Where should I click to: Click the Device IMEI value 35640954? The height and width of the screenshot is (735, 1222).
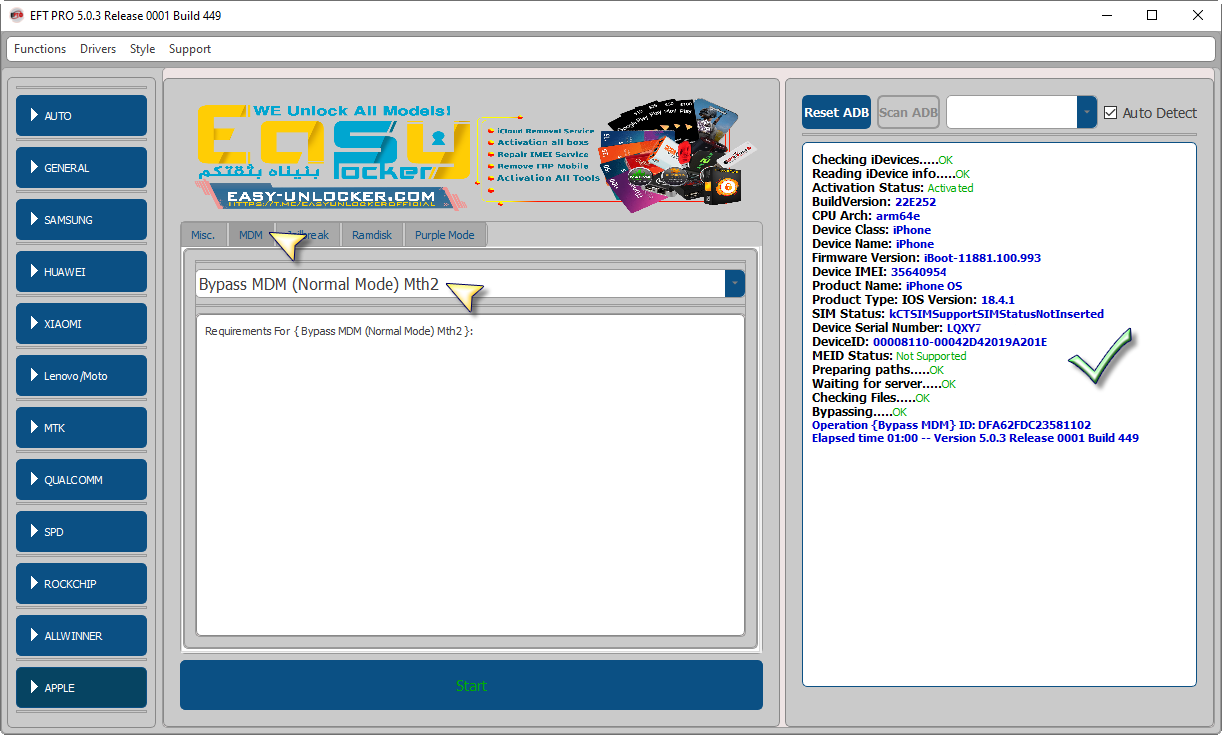(x=919, y=272)
